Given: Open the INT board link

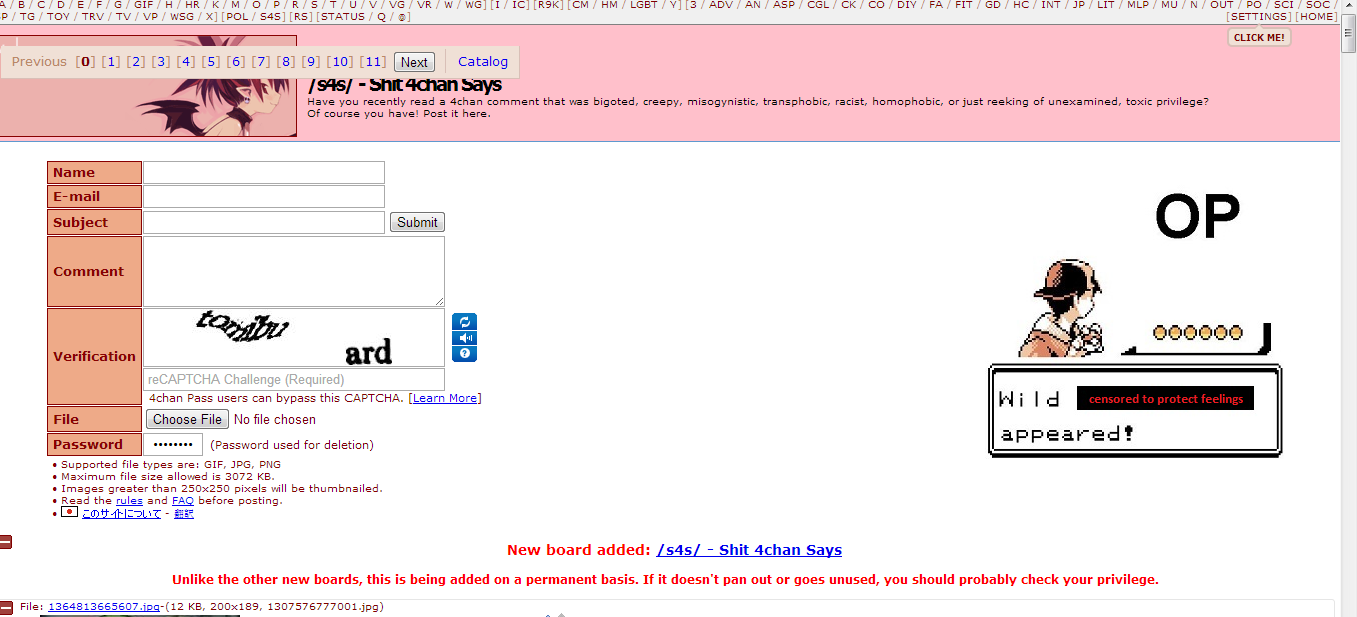Looking at the screenshot, I should [x=1051, y=5].
